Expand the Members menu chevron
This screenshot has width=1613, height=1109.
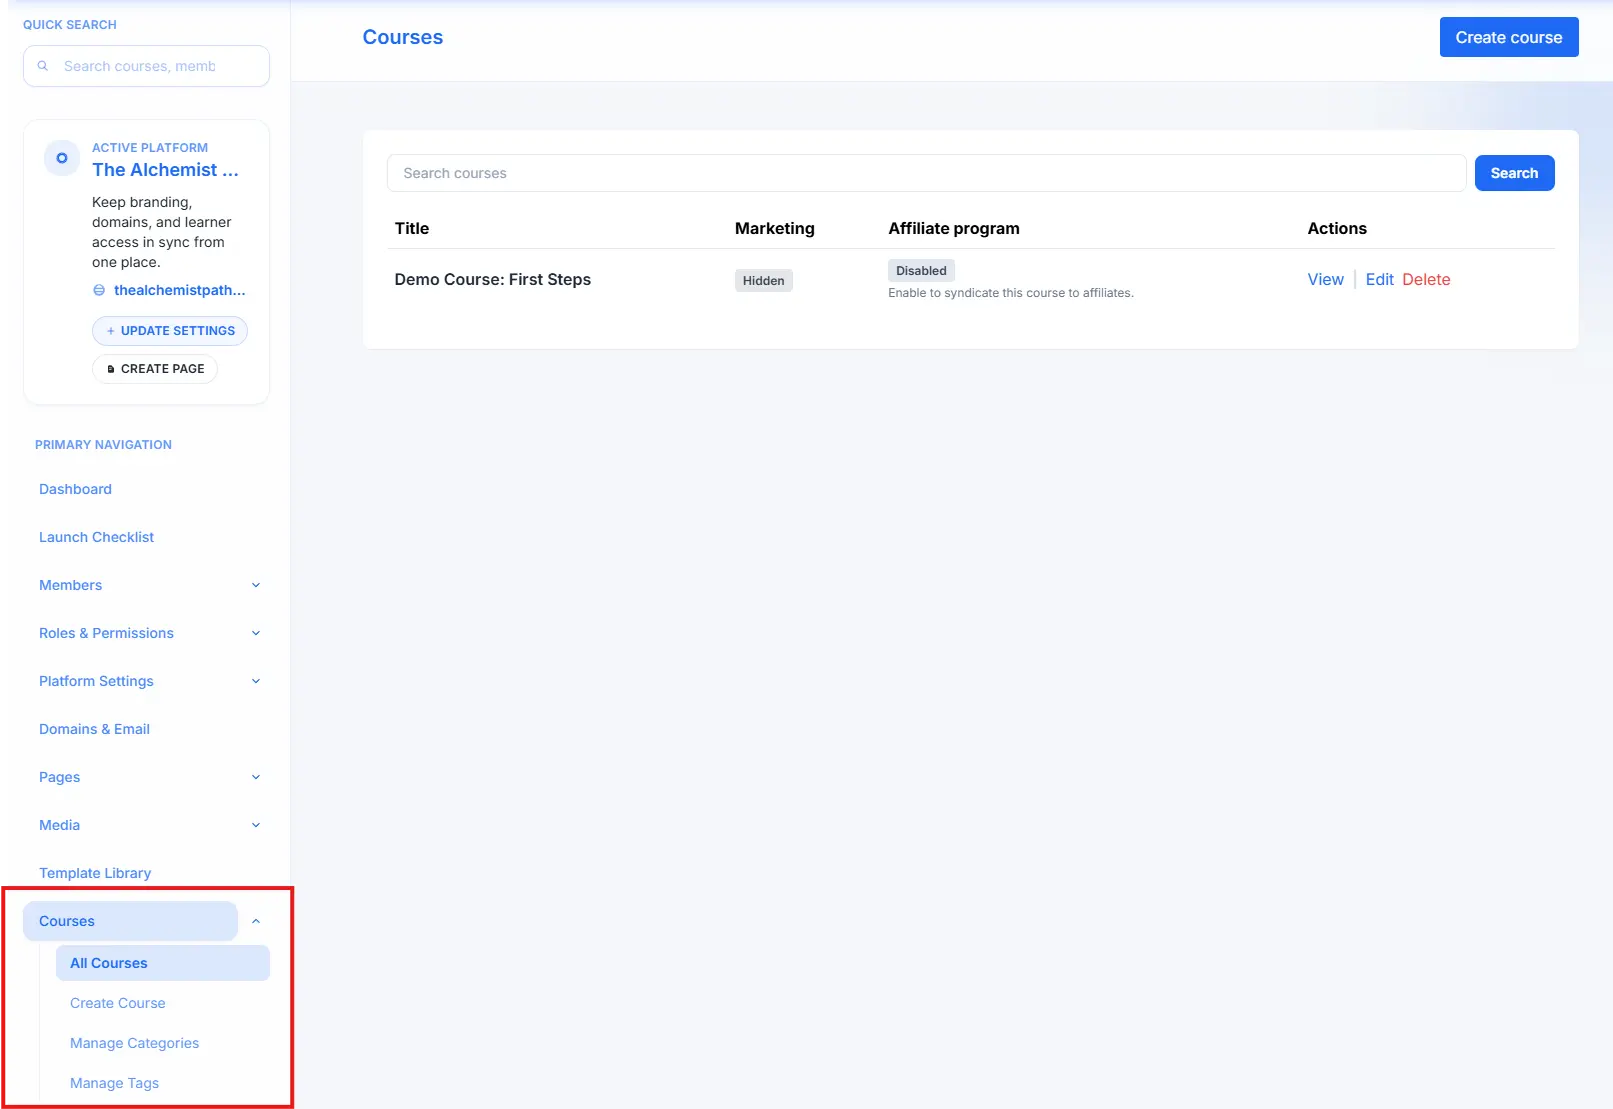coord(256,585)
